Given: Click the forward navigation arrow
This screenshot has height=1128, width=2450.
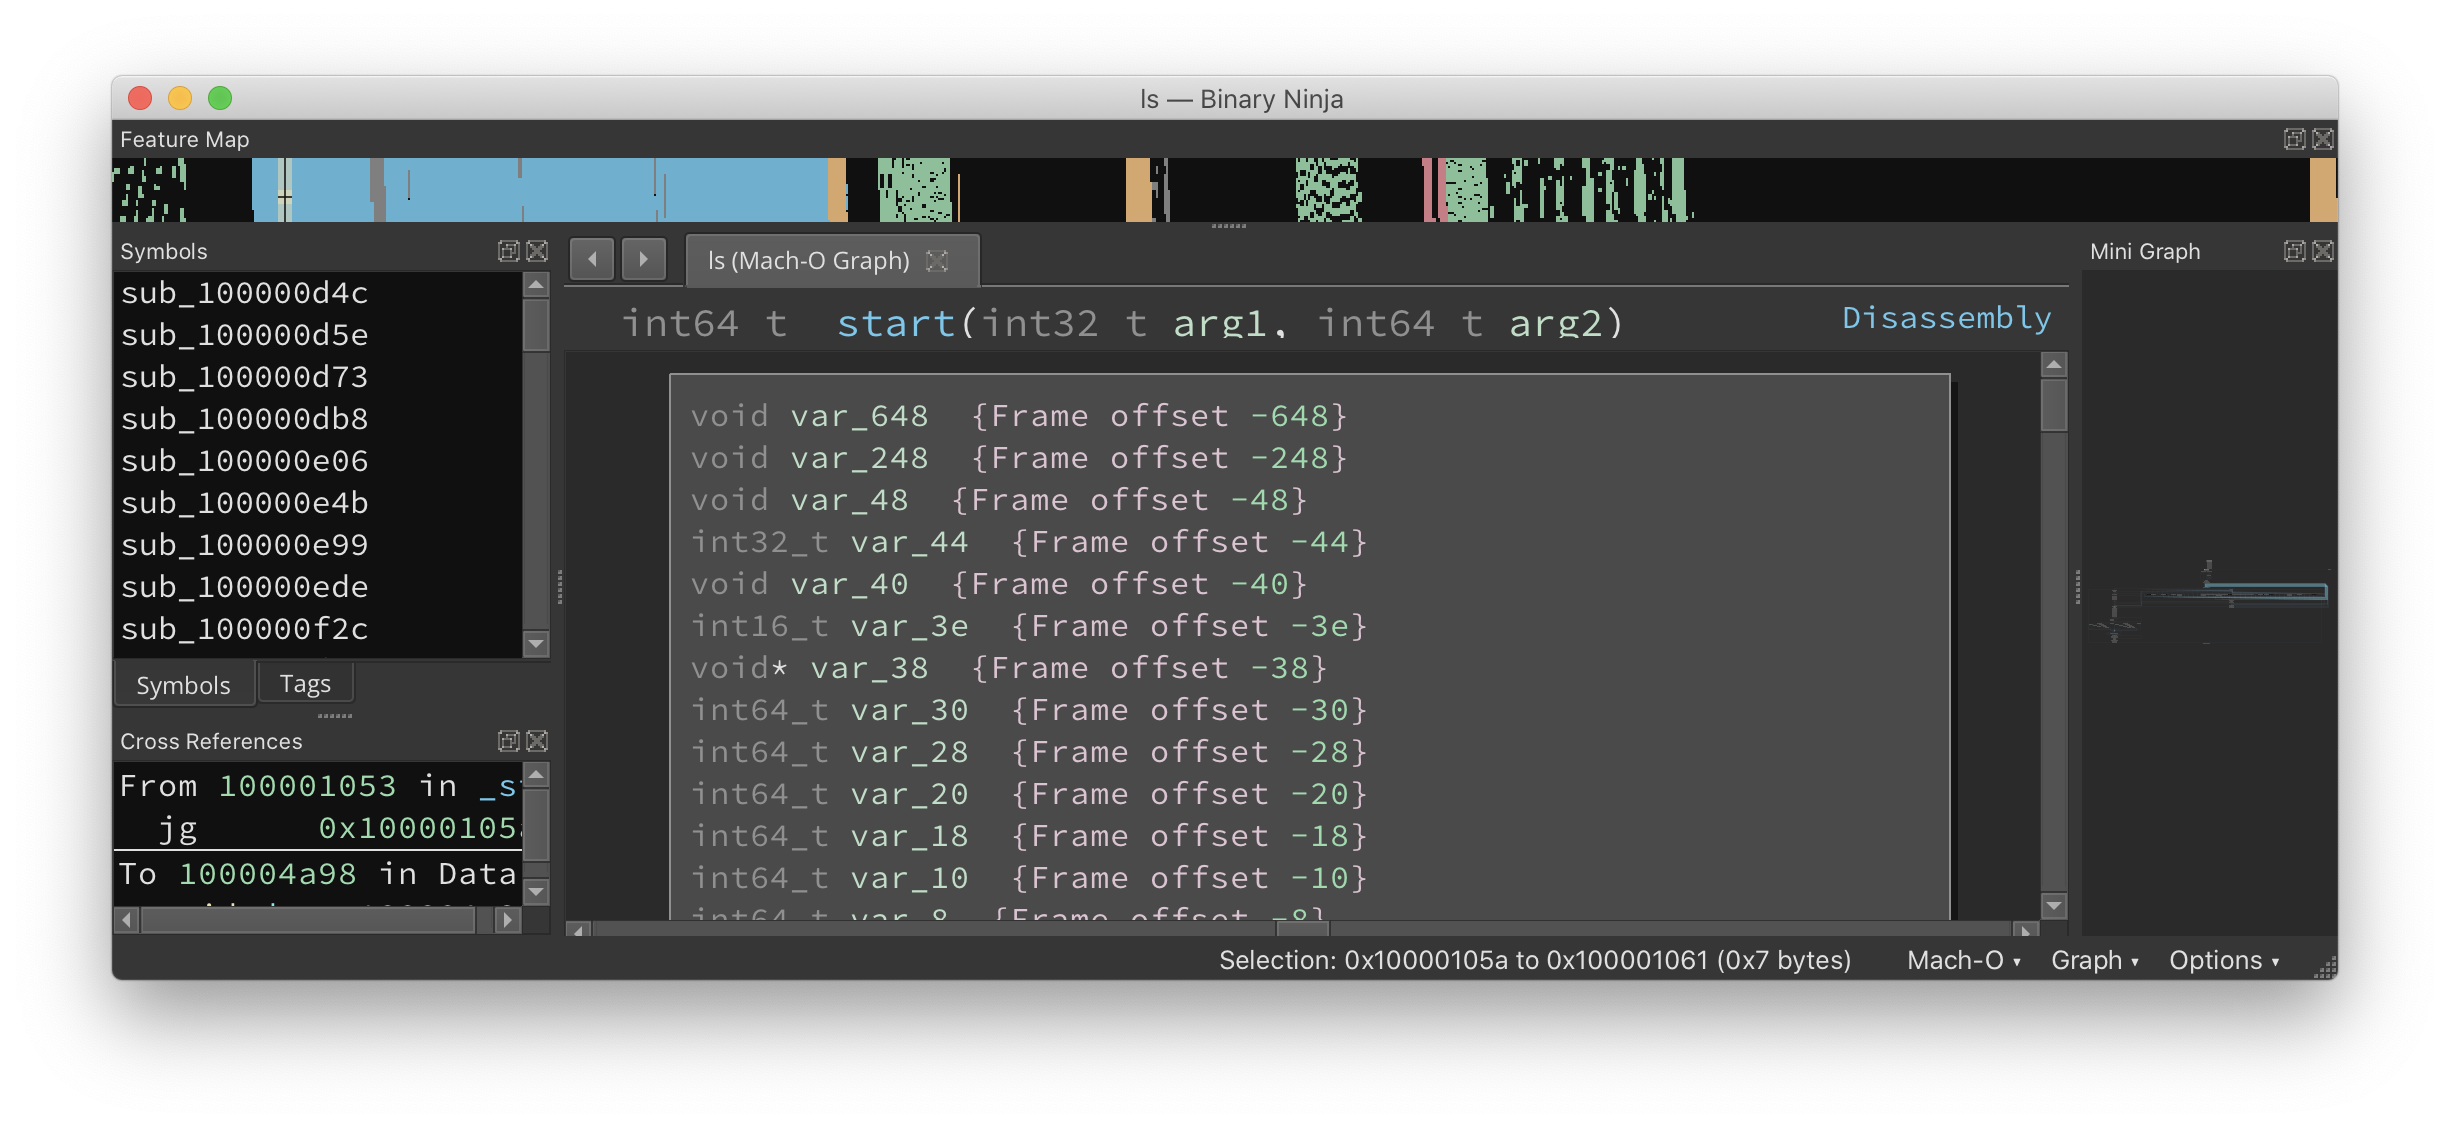Looking at the screenshot, I should pyautogui.click(x=645, y=258).
